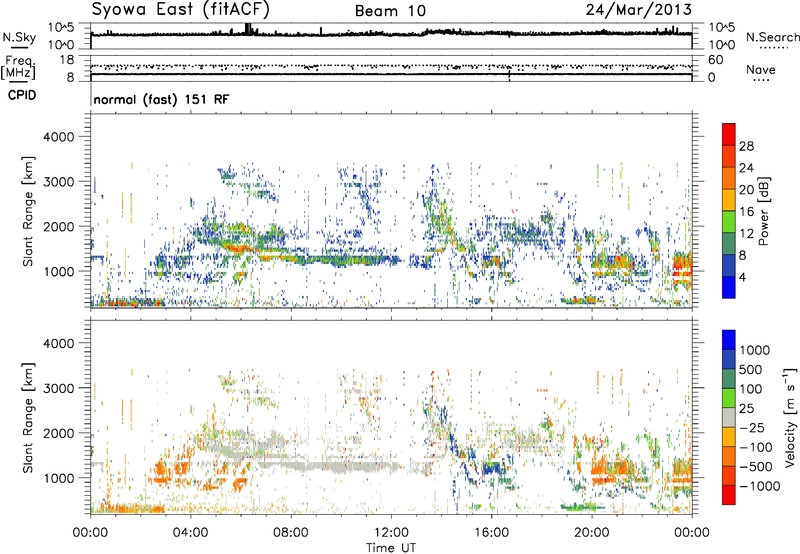This screenshot has height=554, width=800.
Task: Click the "-1000" velocity colorbar label
Action: click(x=760, y=486)
